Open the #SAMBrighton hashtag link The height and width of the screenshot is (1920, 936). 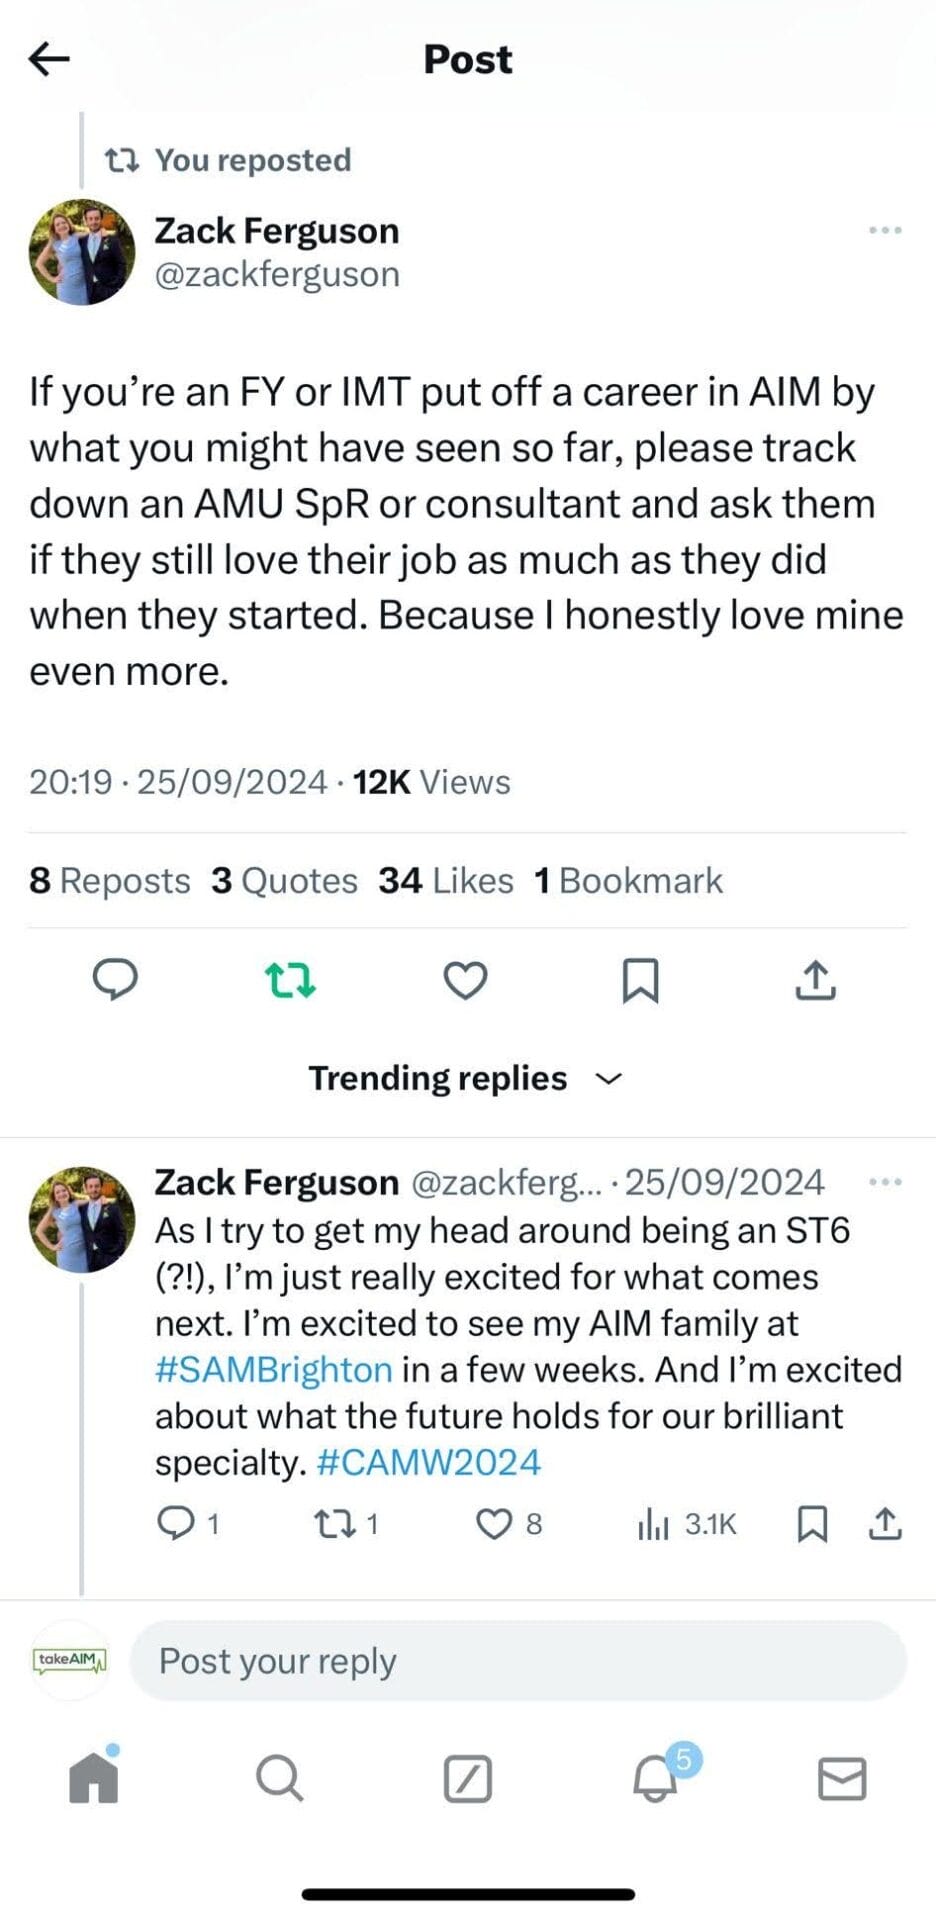point(273,1369)
